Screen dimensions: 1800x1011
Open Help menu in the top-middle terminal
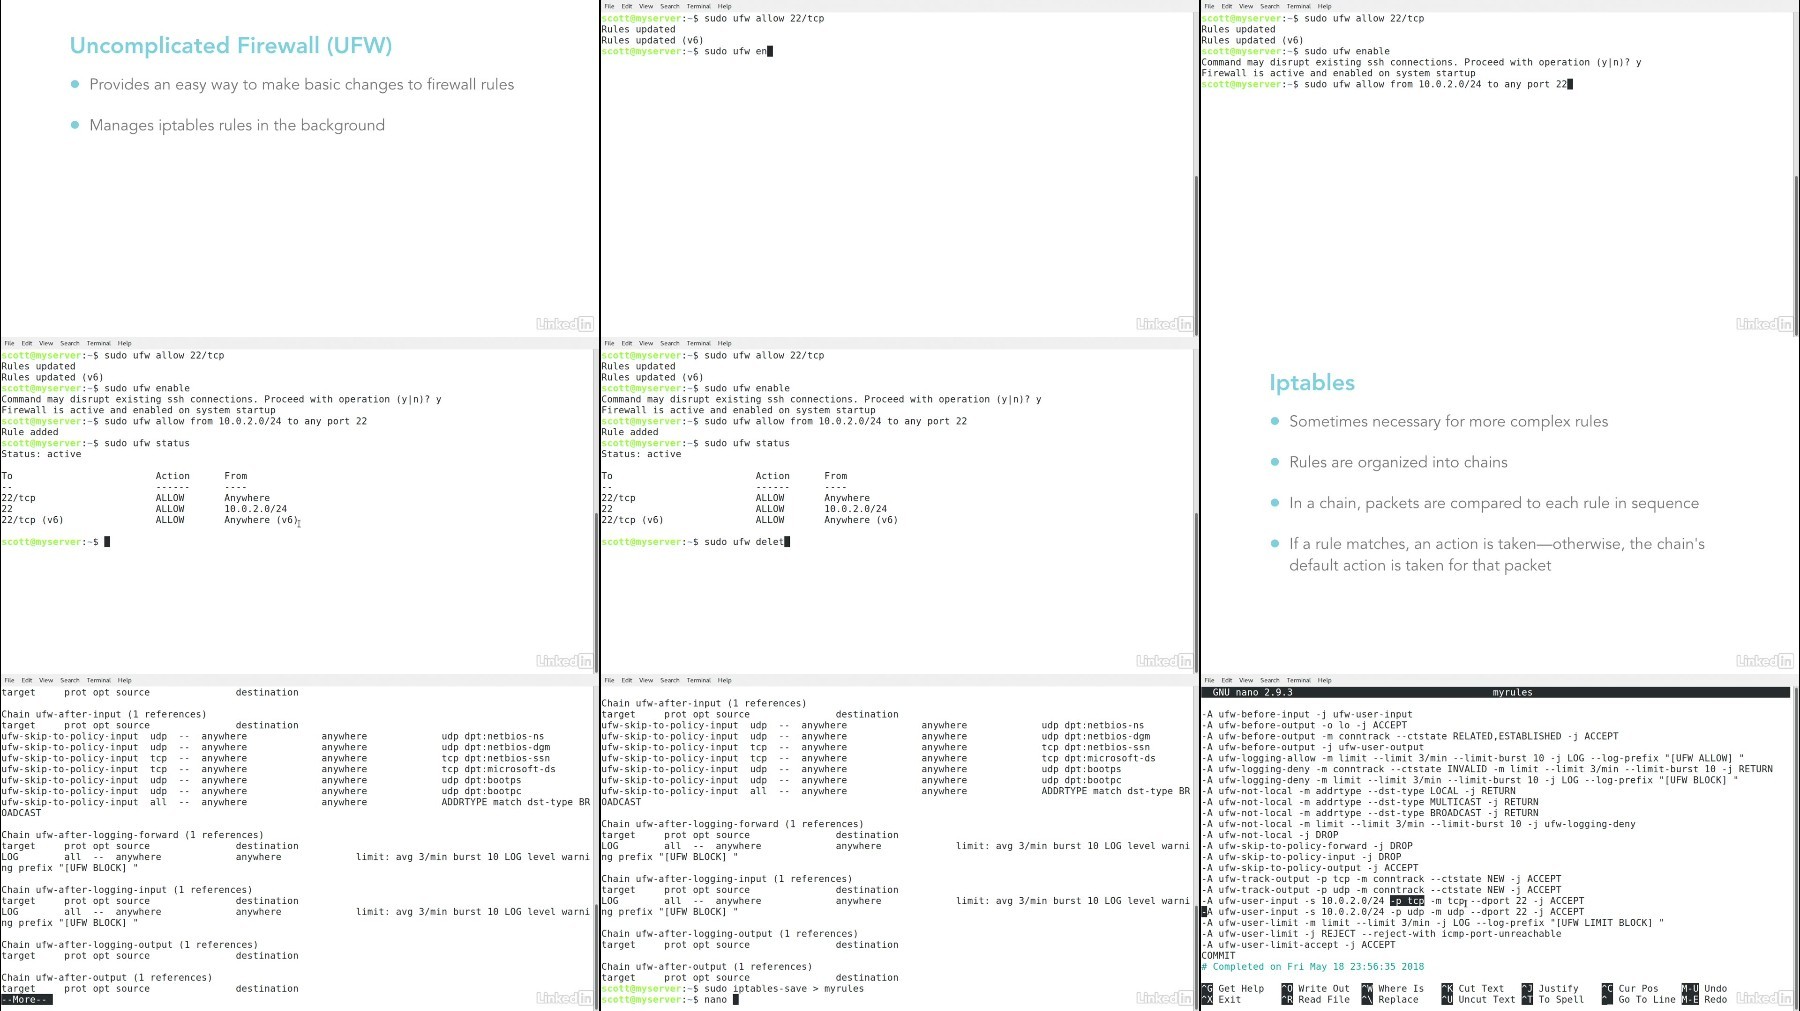[724, 6]
